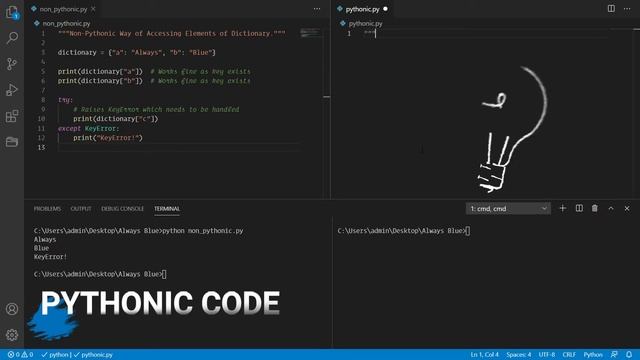Click the dictionary assignment on line 3
Screen dimensions: 640x360
click(137, 52)
